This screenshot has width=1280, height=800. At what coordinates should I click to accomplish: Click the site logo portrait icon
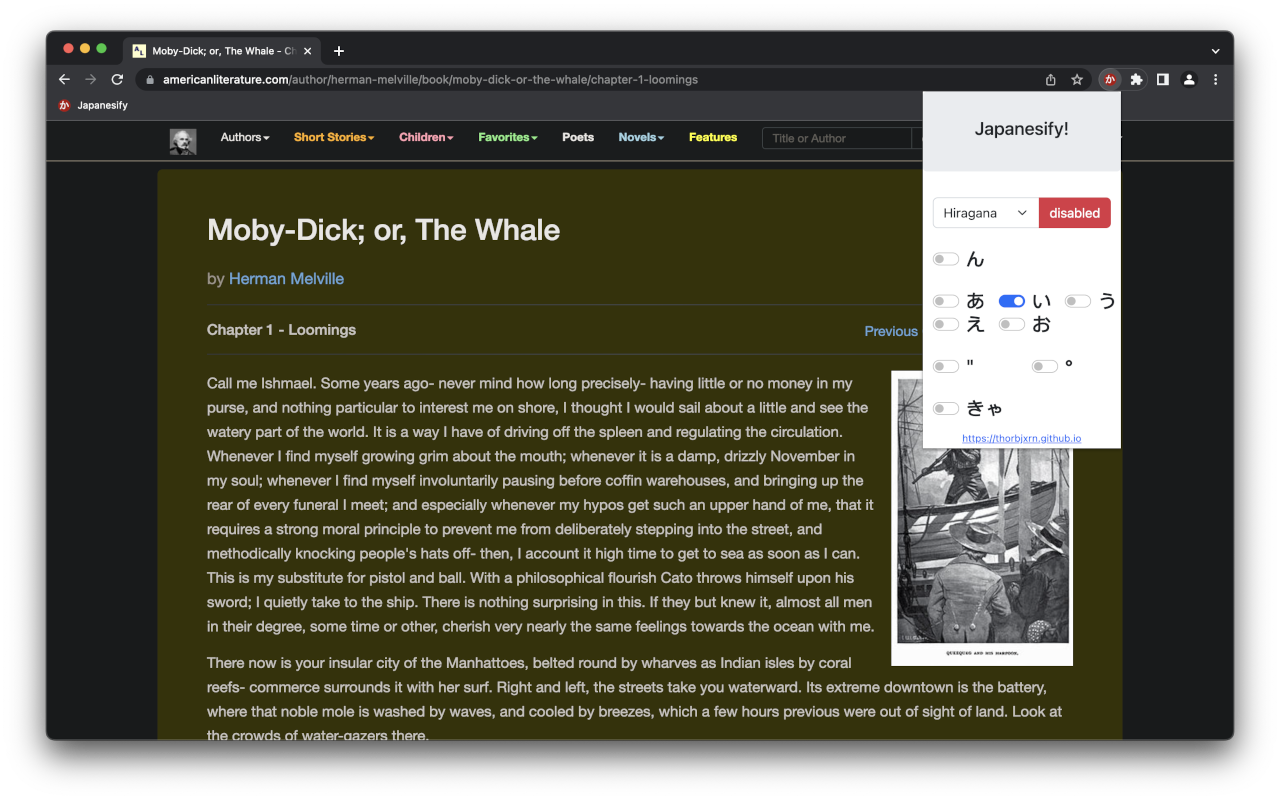pyautogui.click(x=183, y=141)
